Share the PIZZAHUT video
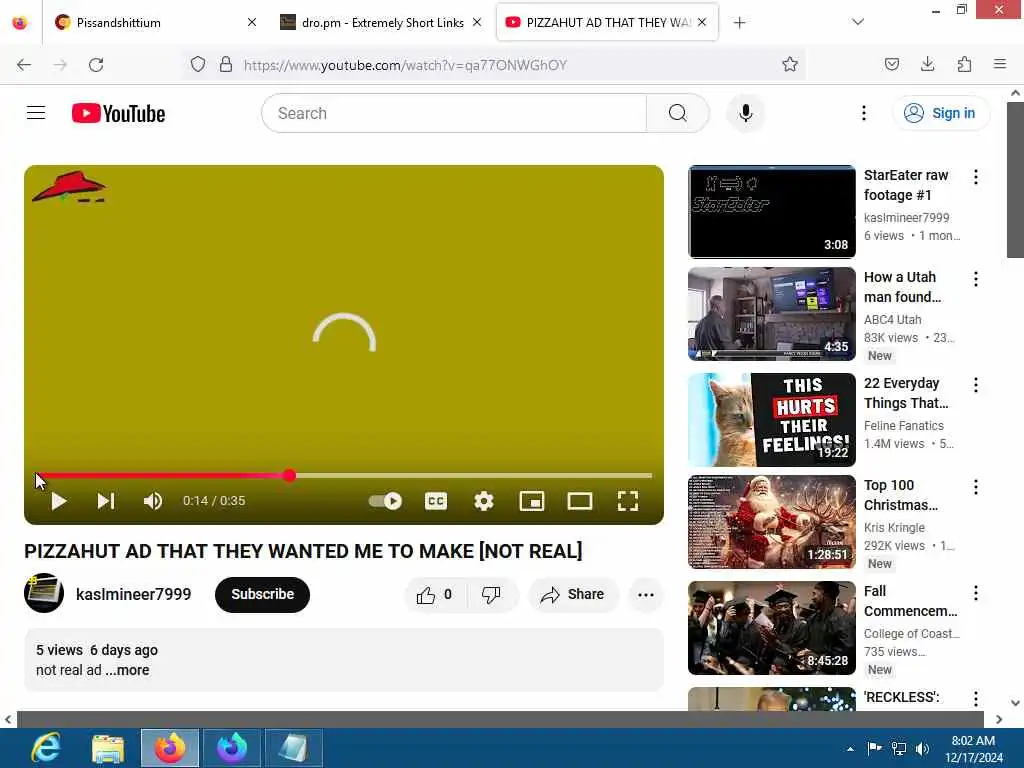The height and width of the screenshot is (768, 1024). 572,594
